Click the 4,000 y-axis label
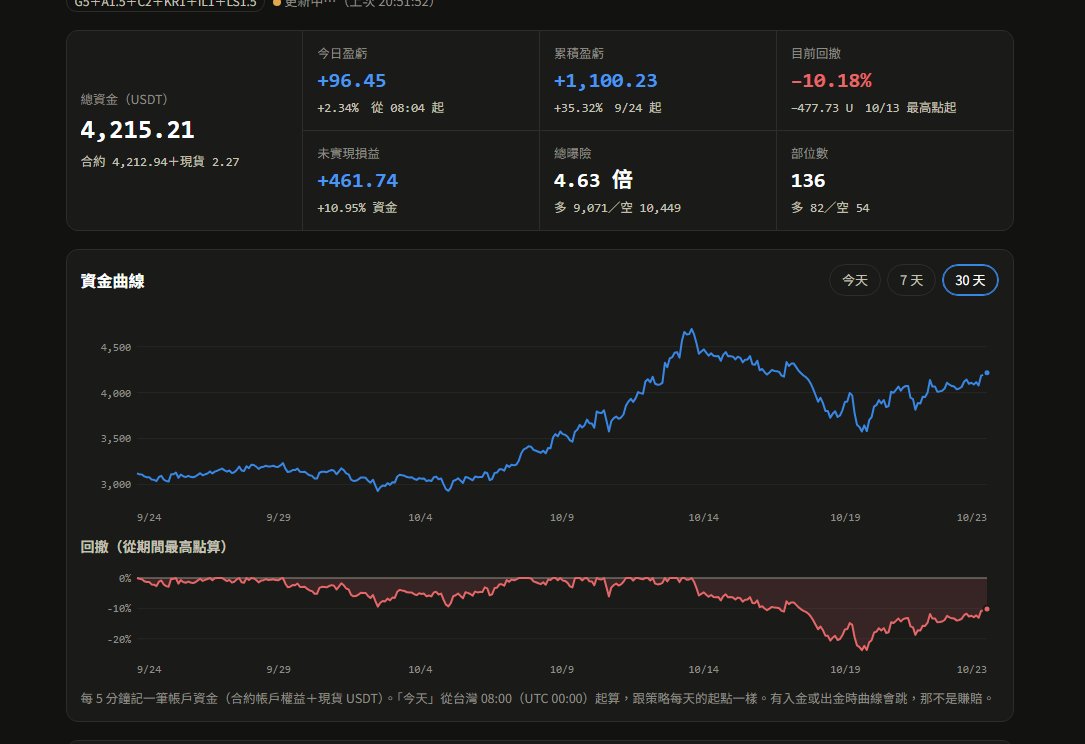Screen dimensions: 1085x744 116,393
